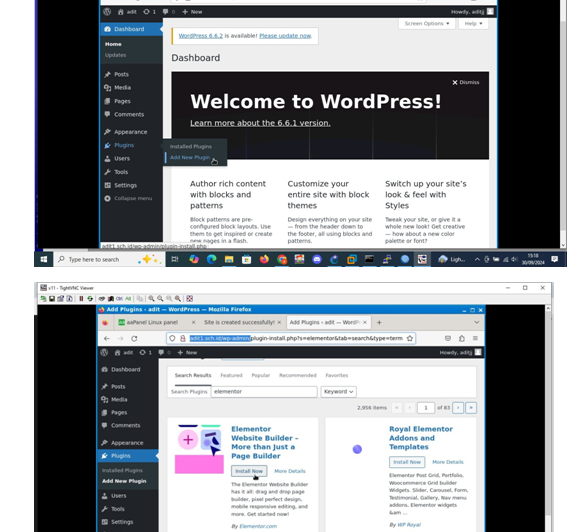Open Firefox from the Windows taskbar
This screenshot has height=532, width=586.
[264, 259]
